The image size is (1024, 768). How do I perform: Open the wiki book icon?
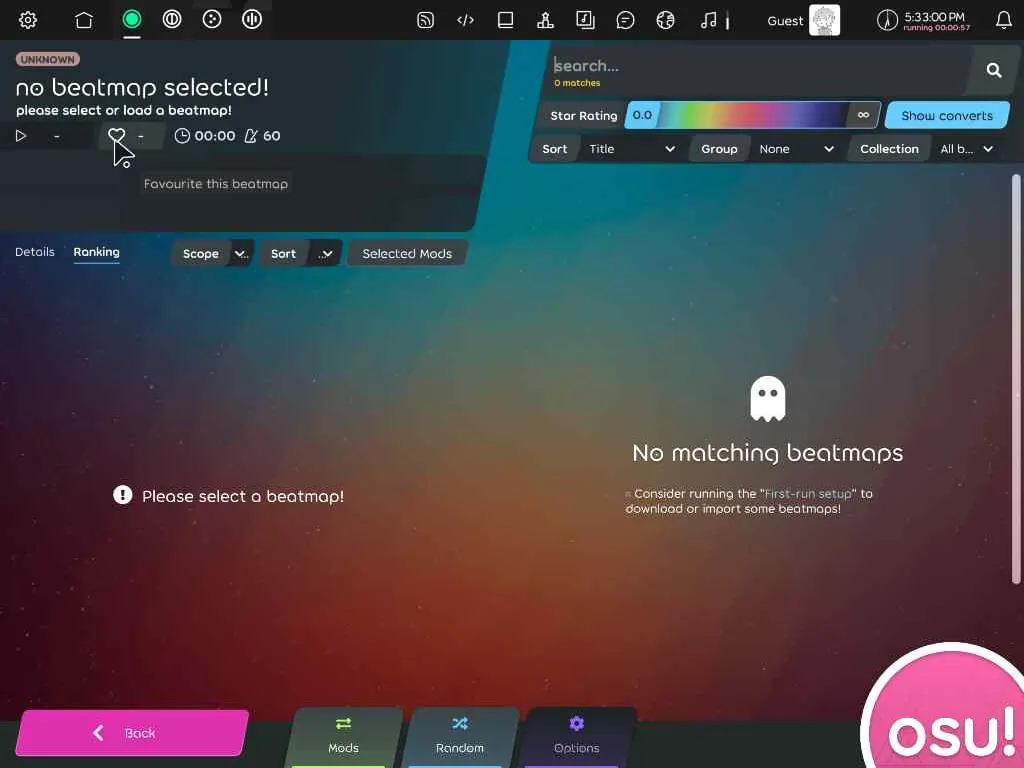click(505, 20)
